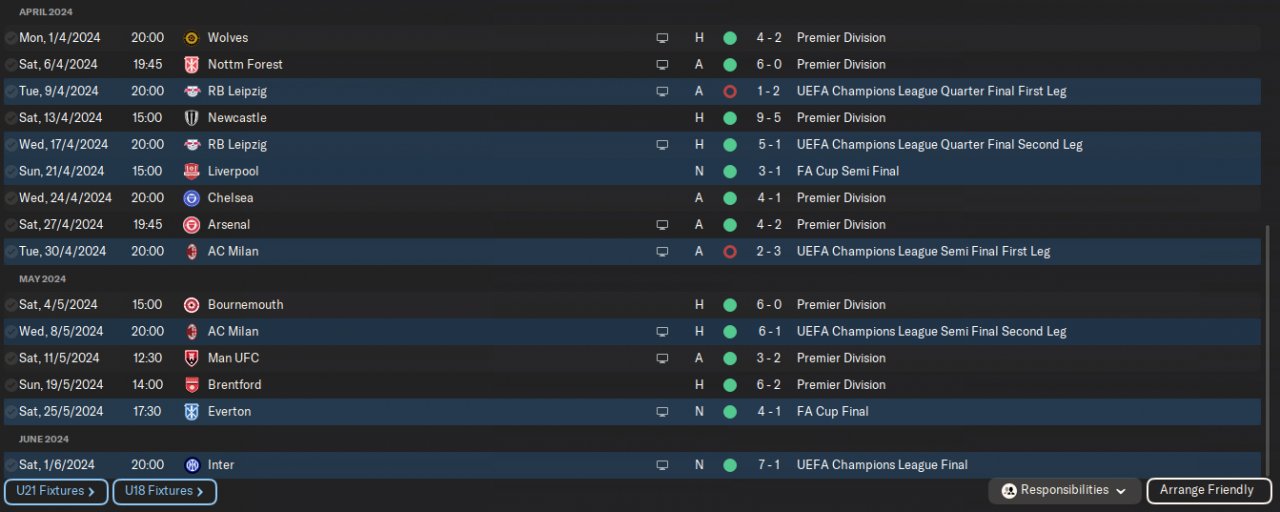
Task: Click the red loss indicator on 30/4/2024 row
Action: 730,252
